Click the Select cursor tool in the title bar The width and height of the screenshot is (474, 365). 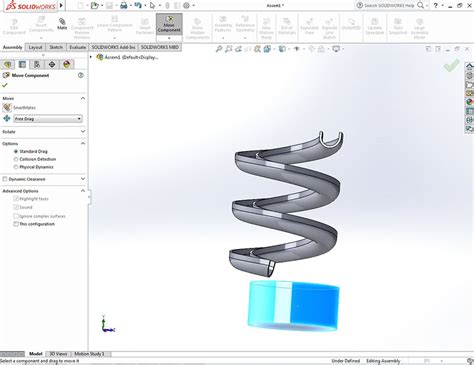click(152, 5)
